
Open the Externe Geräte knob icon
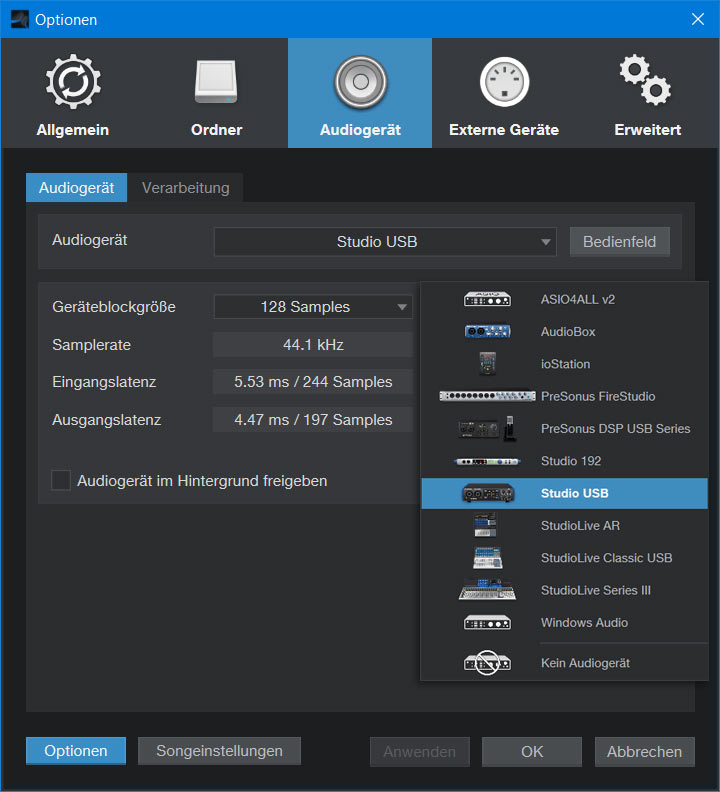coord(504,82)
